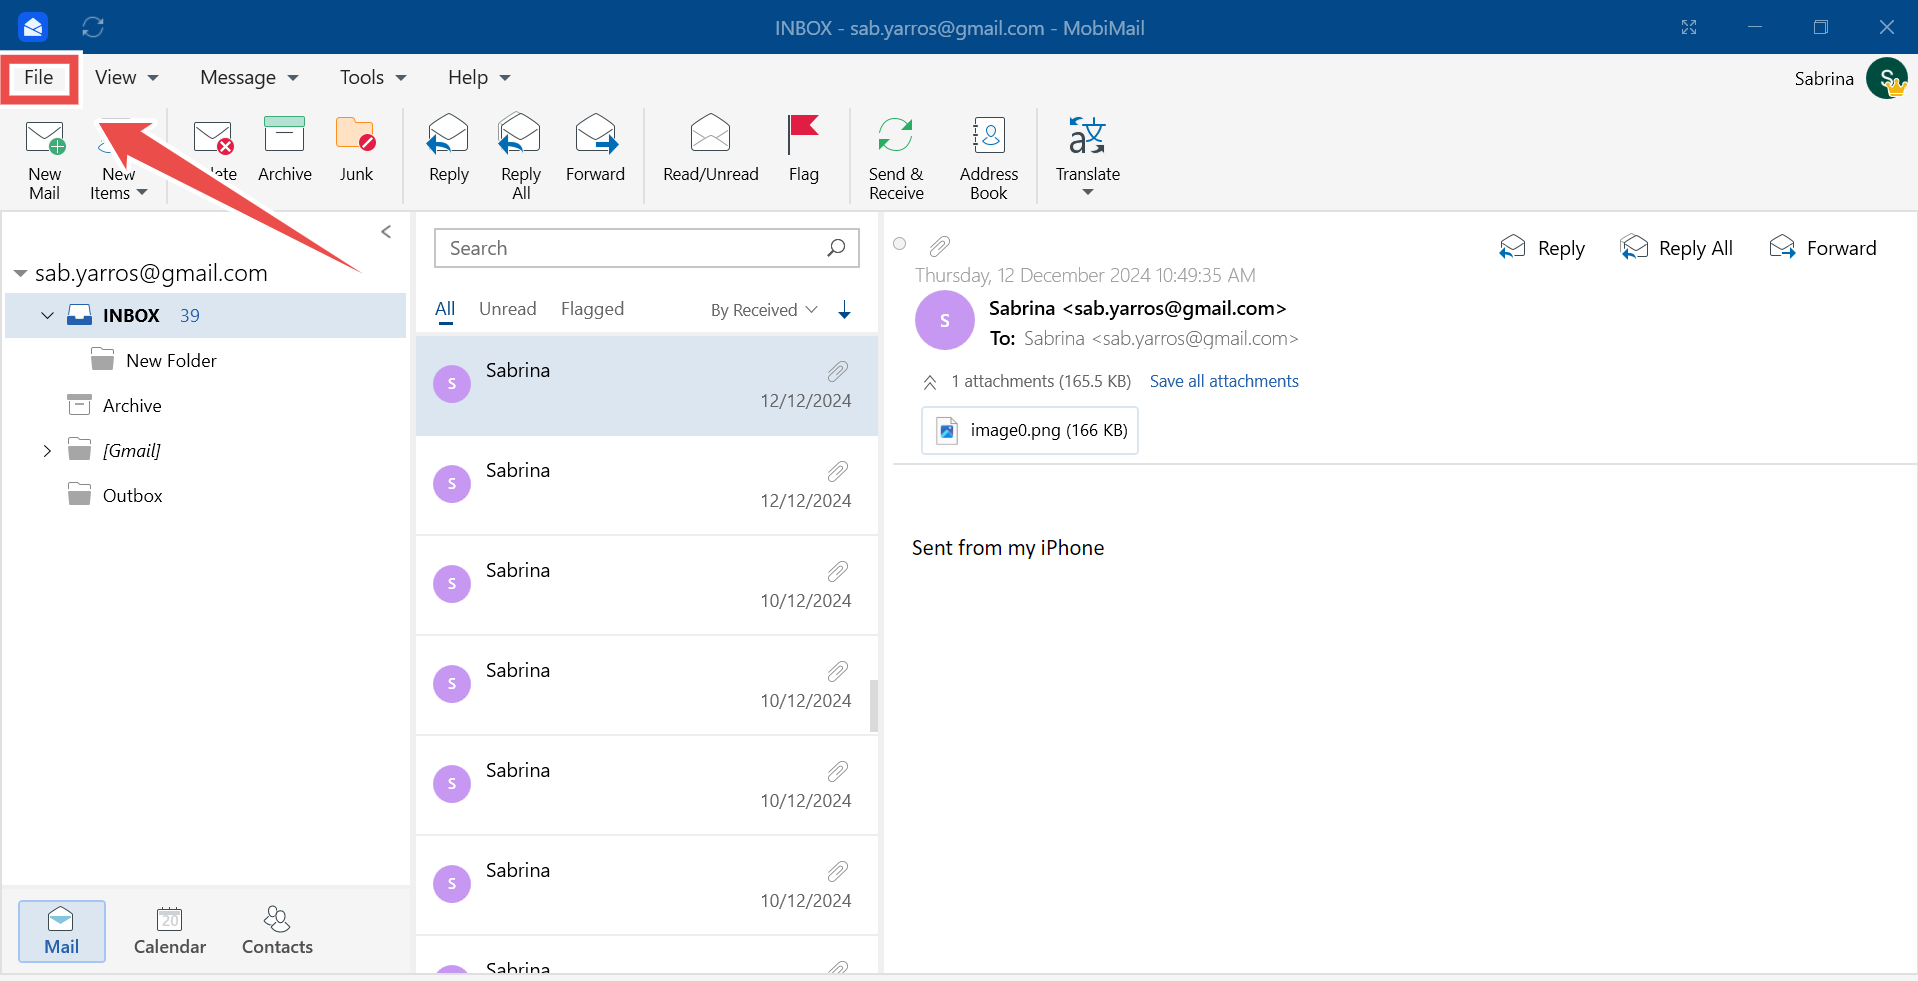The width and height of the screenshot is (1918, 981).
Task: Select the All filter tab
Action: [x=445, y=310]
